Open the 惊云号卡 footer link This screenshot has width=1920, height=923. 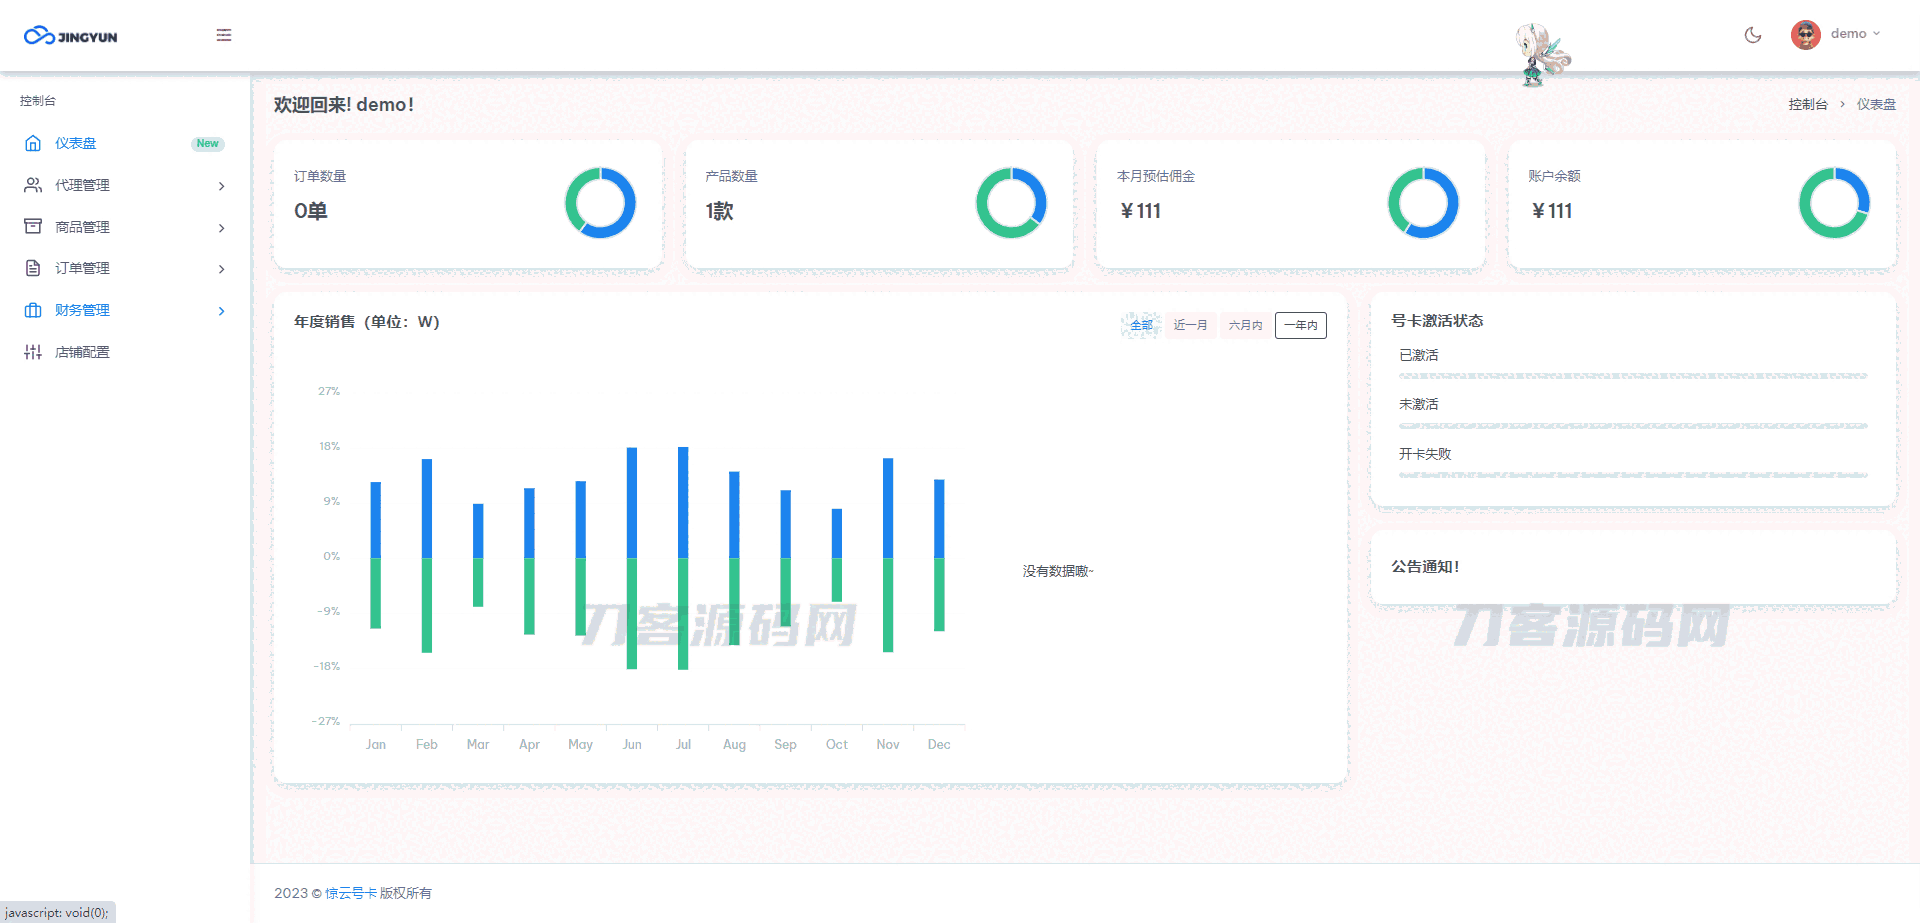click(350, 893)
